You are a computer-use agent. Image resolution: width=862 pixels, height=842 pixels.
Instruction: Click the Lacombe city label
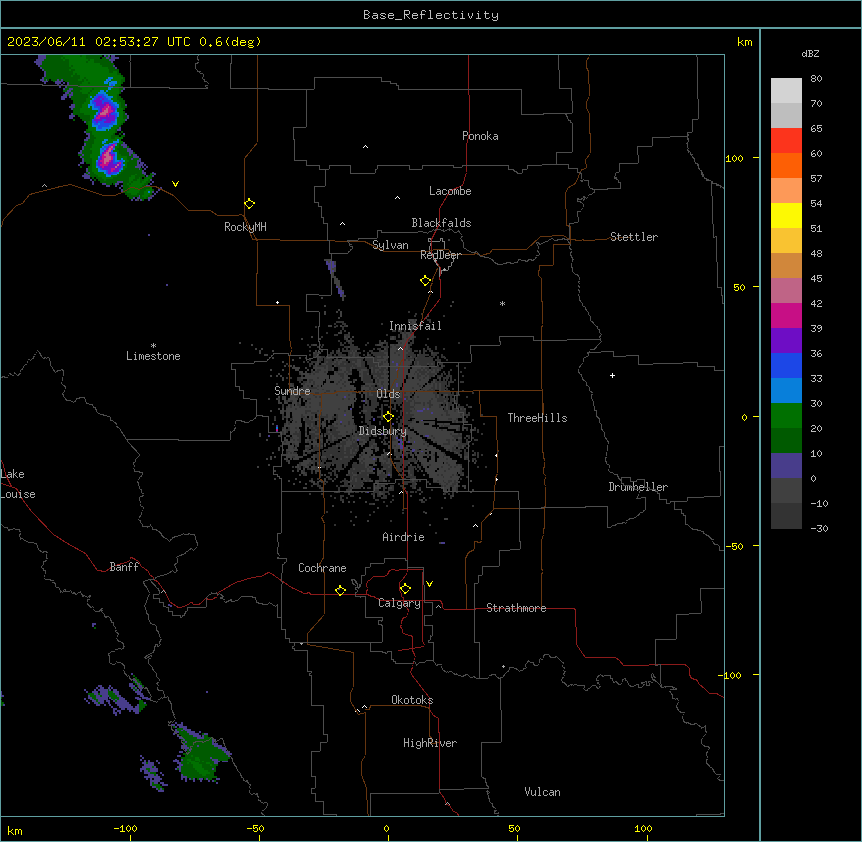(450, 191)
